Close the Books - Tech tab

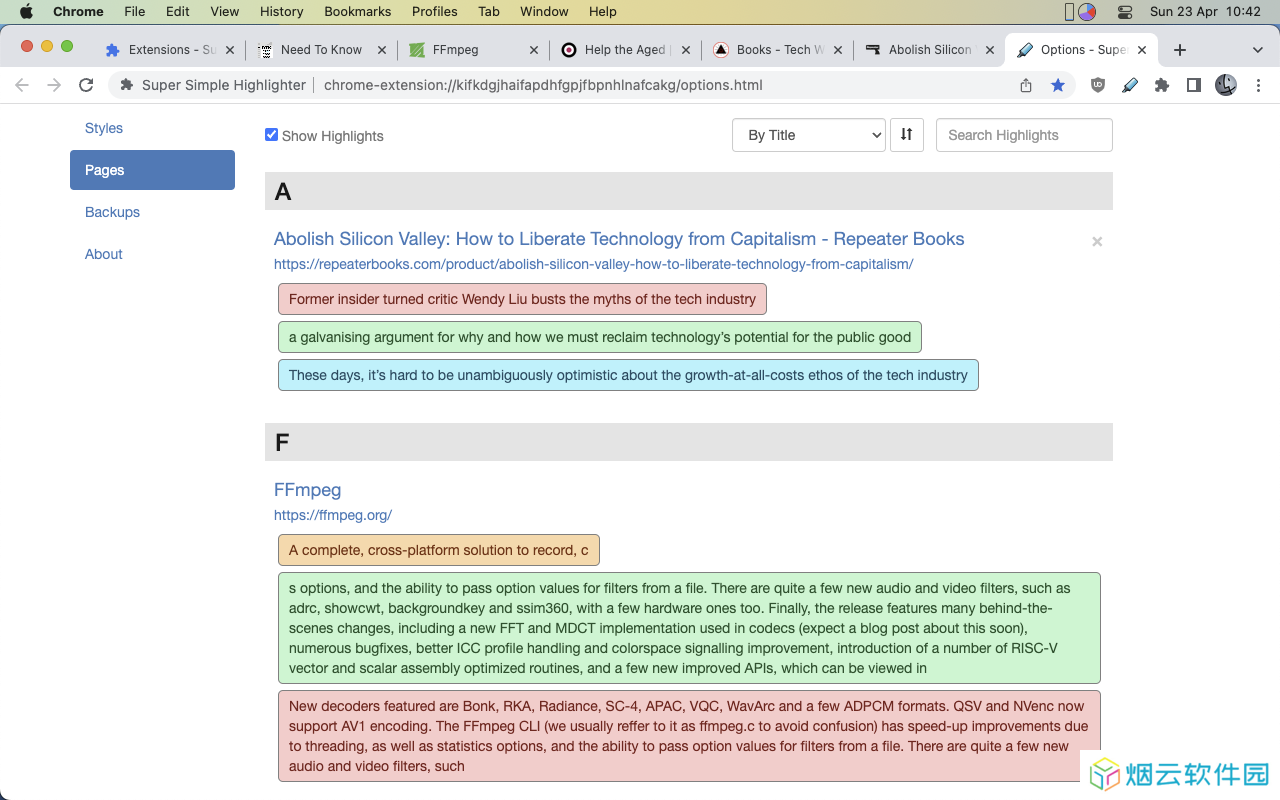838,50
